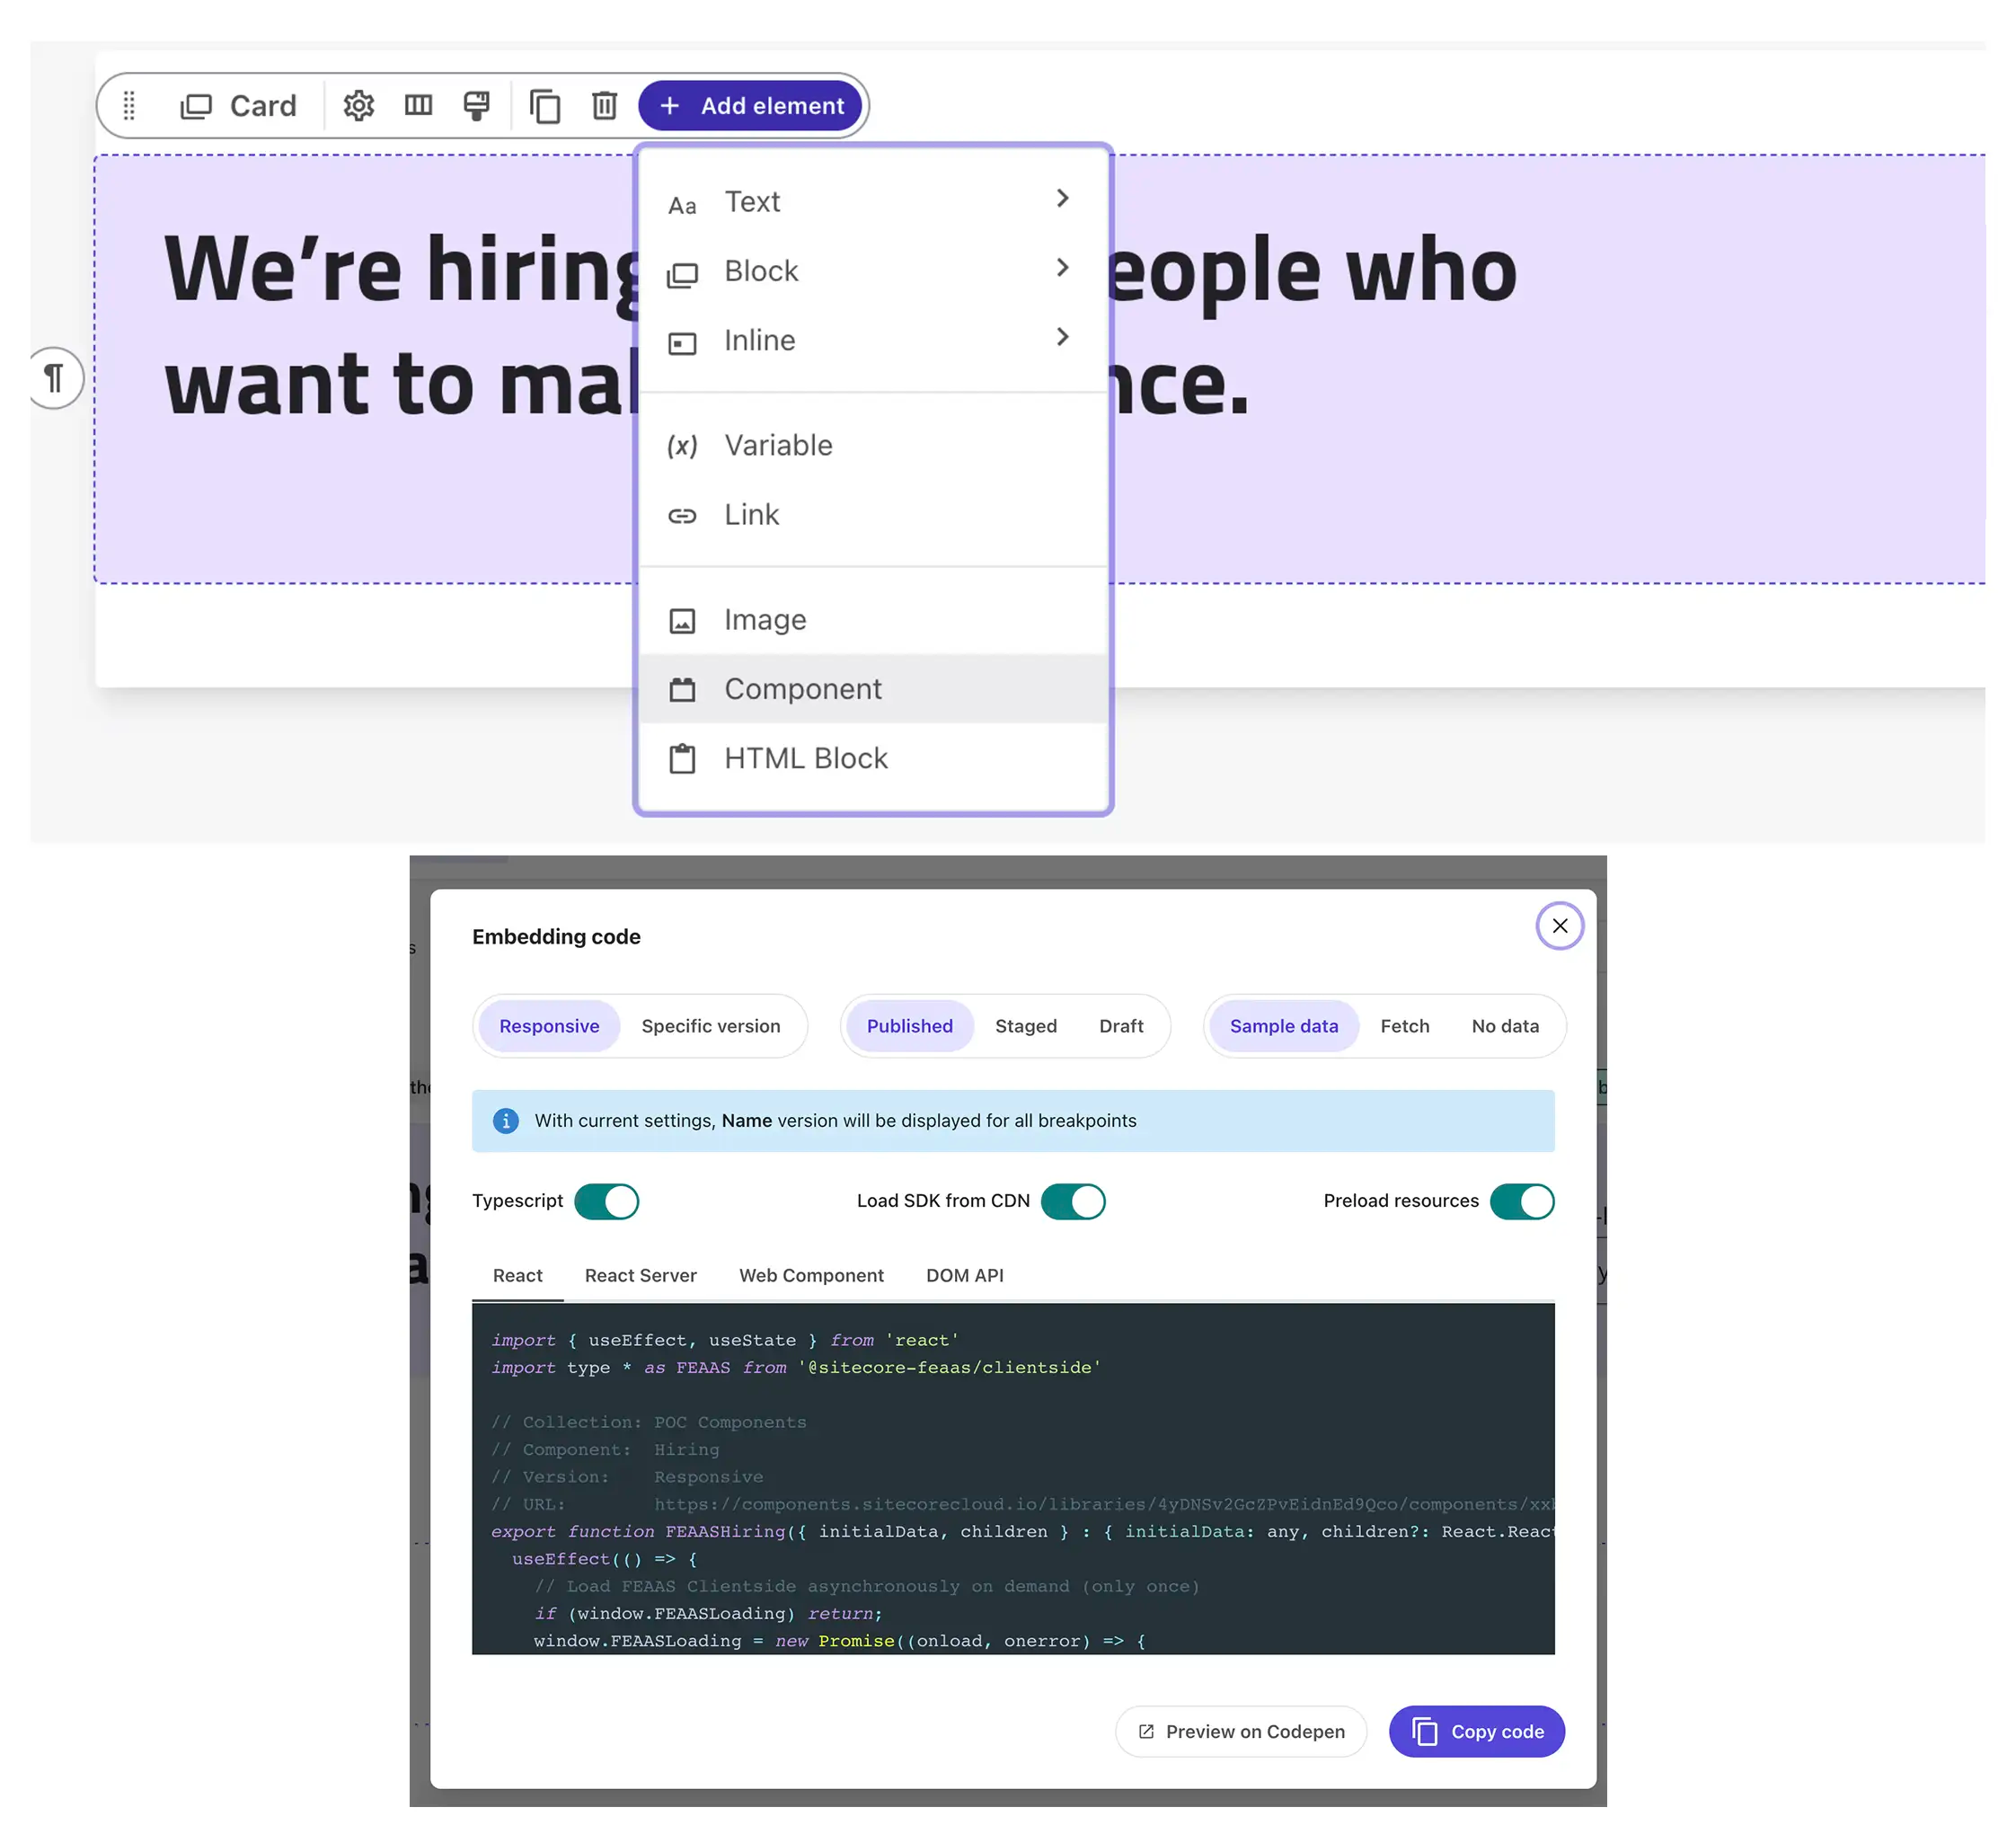Click the Link element type icon
The image size is (2016, 1834).
tap(683, 515)
